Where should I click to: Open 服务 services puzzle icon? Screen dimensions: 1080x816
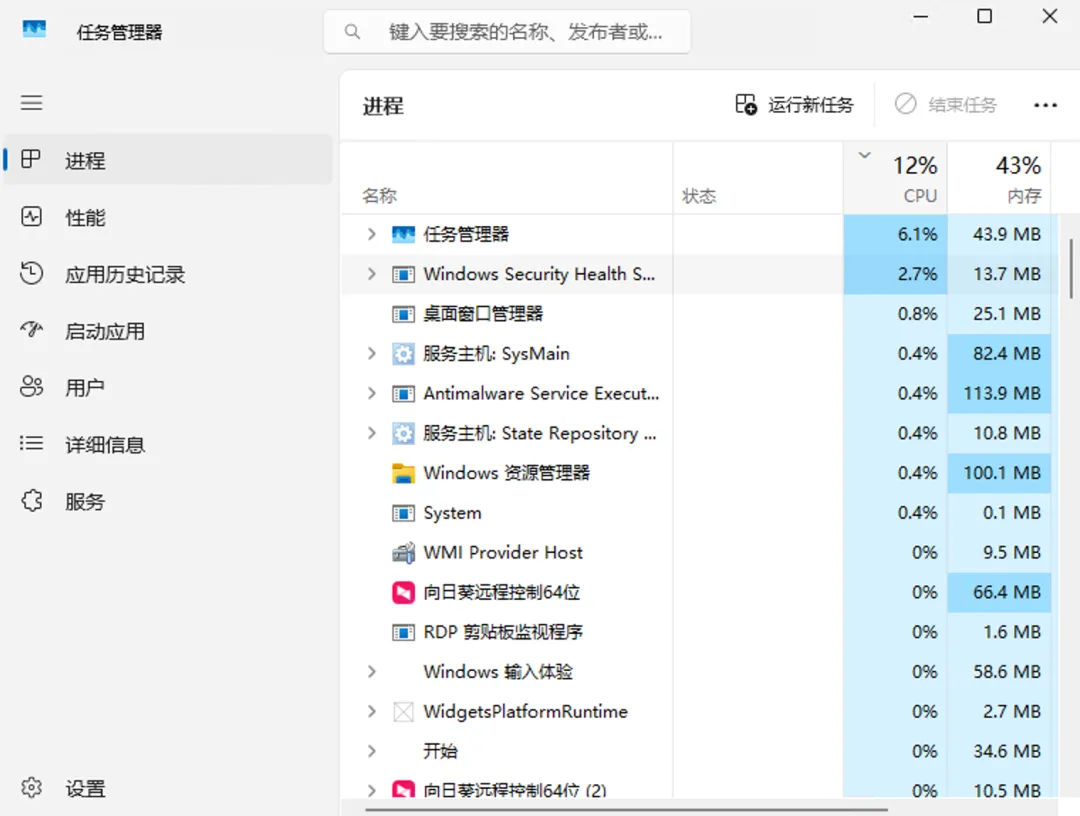coord(32,501)
